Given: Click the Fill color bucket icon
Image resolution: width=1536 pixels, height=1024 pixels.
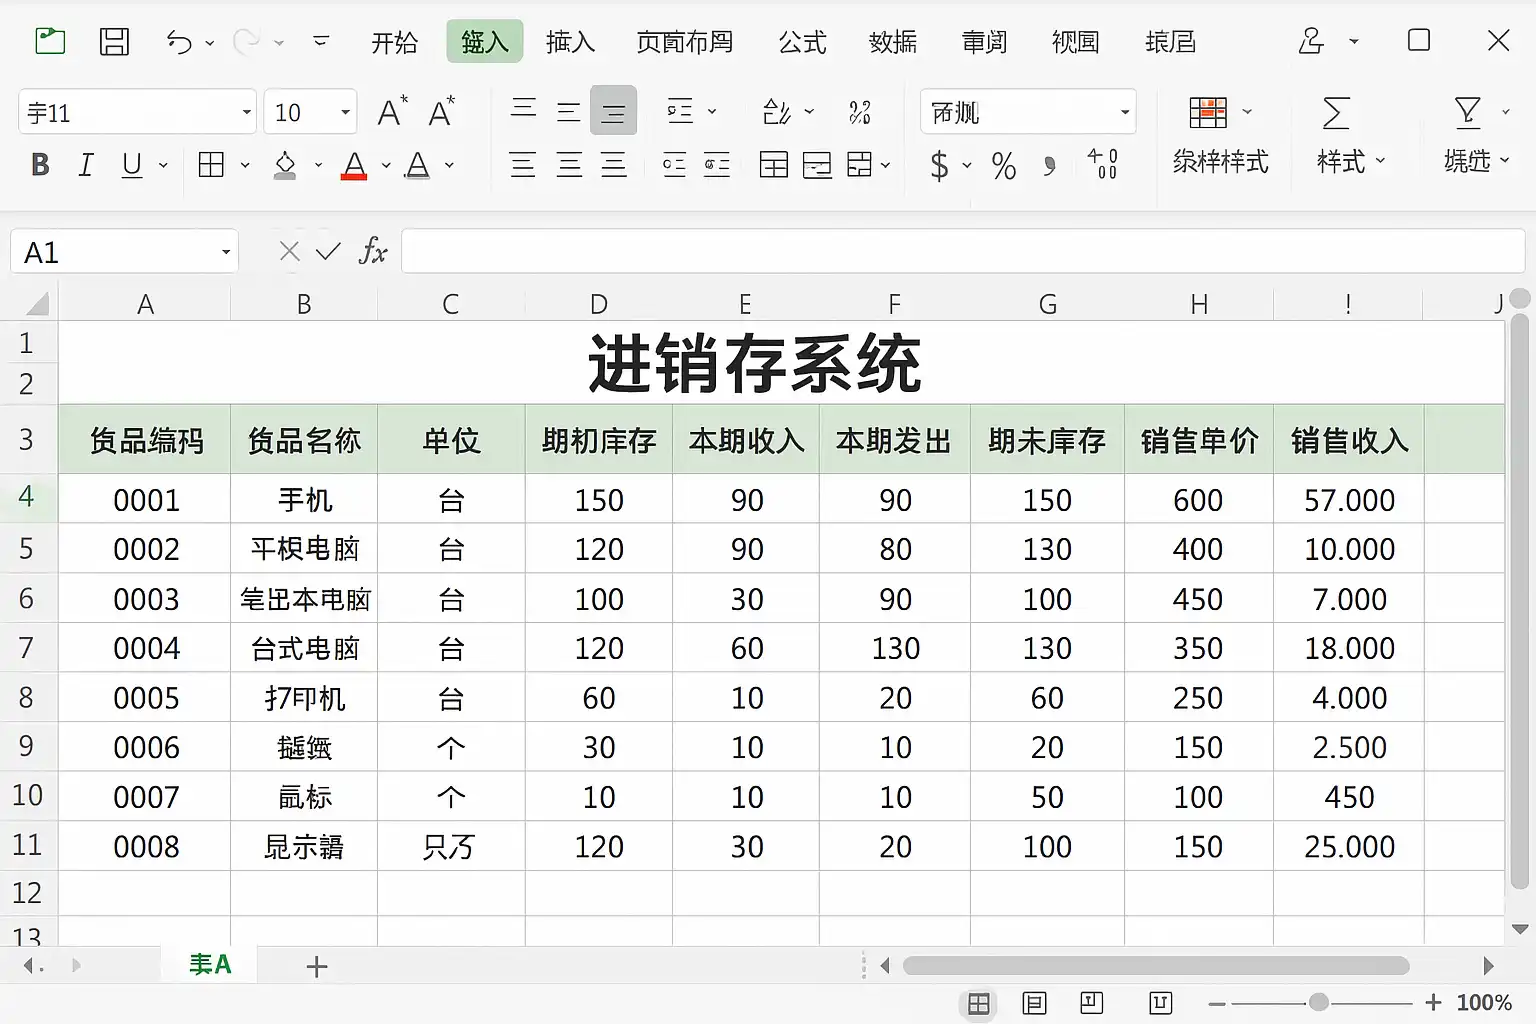Looking at the screenshot, I should click(285, 165).
